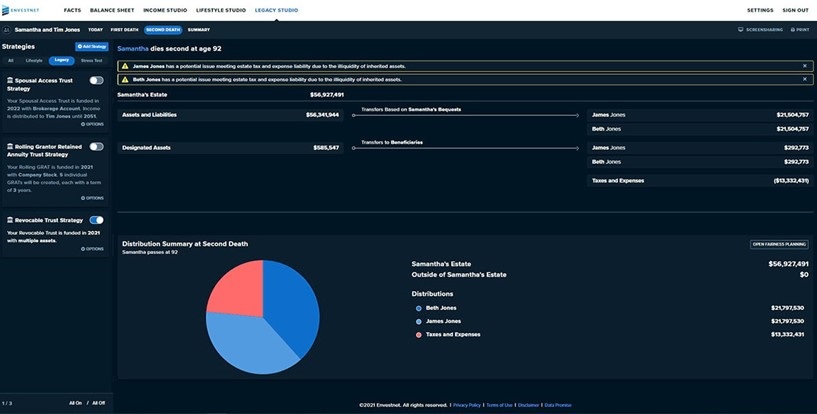
Task: Click James Jones $21,504,757 bequest row
Action: coord(700,115)
